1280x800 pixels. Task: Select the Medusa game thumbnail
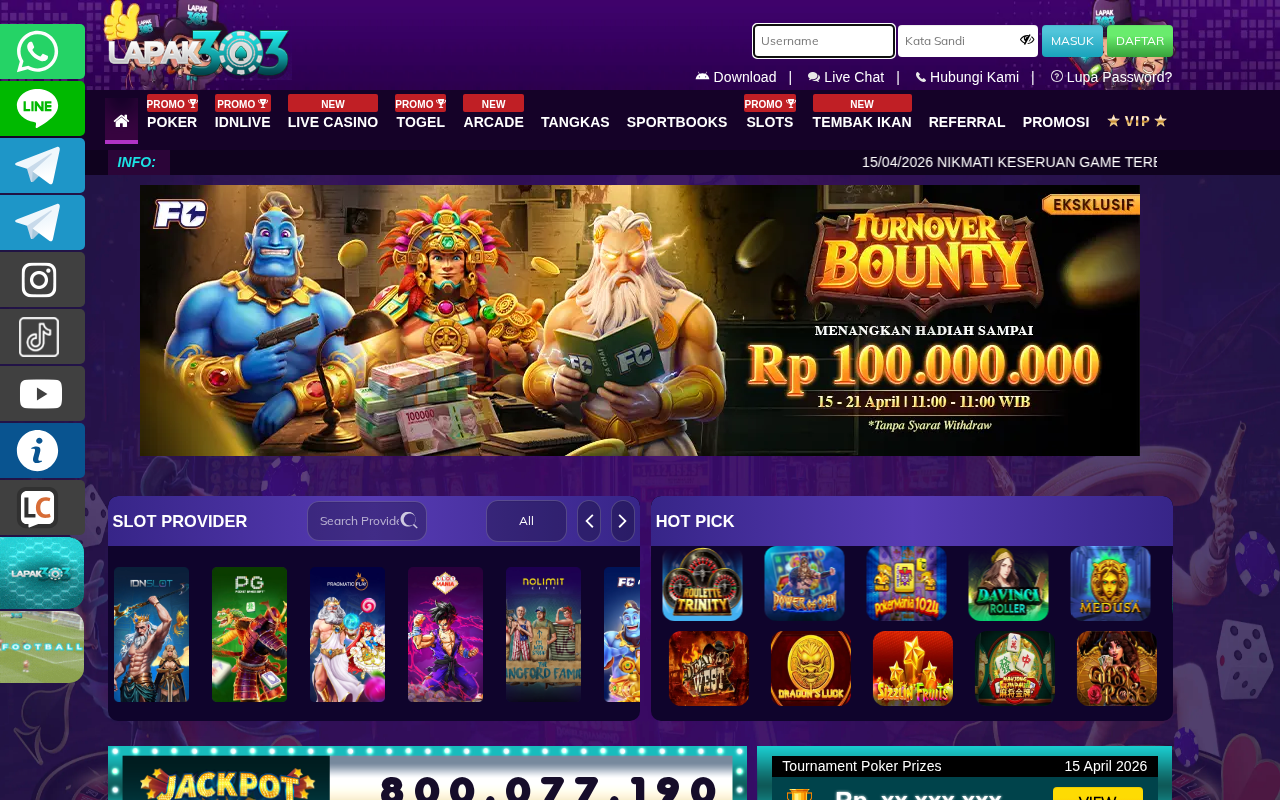point(1110,583)
